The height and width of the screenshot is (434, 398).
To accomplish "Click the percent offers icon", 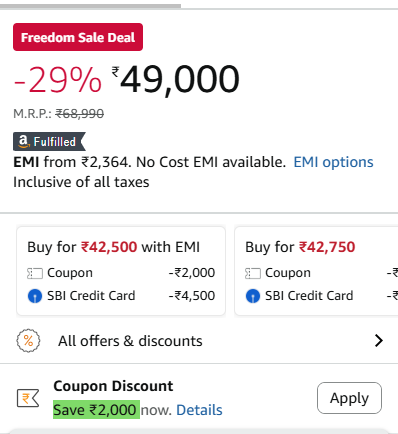I will tap(28, 341).
